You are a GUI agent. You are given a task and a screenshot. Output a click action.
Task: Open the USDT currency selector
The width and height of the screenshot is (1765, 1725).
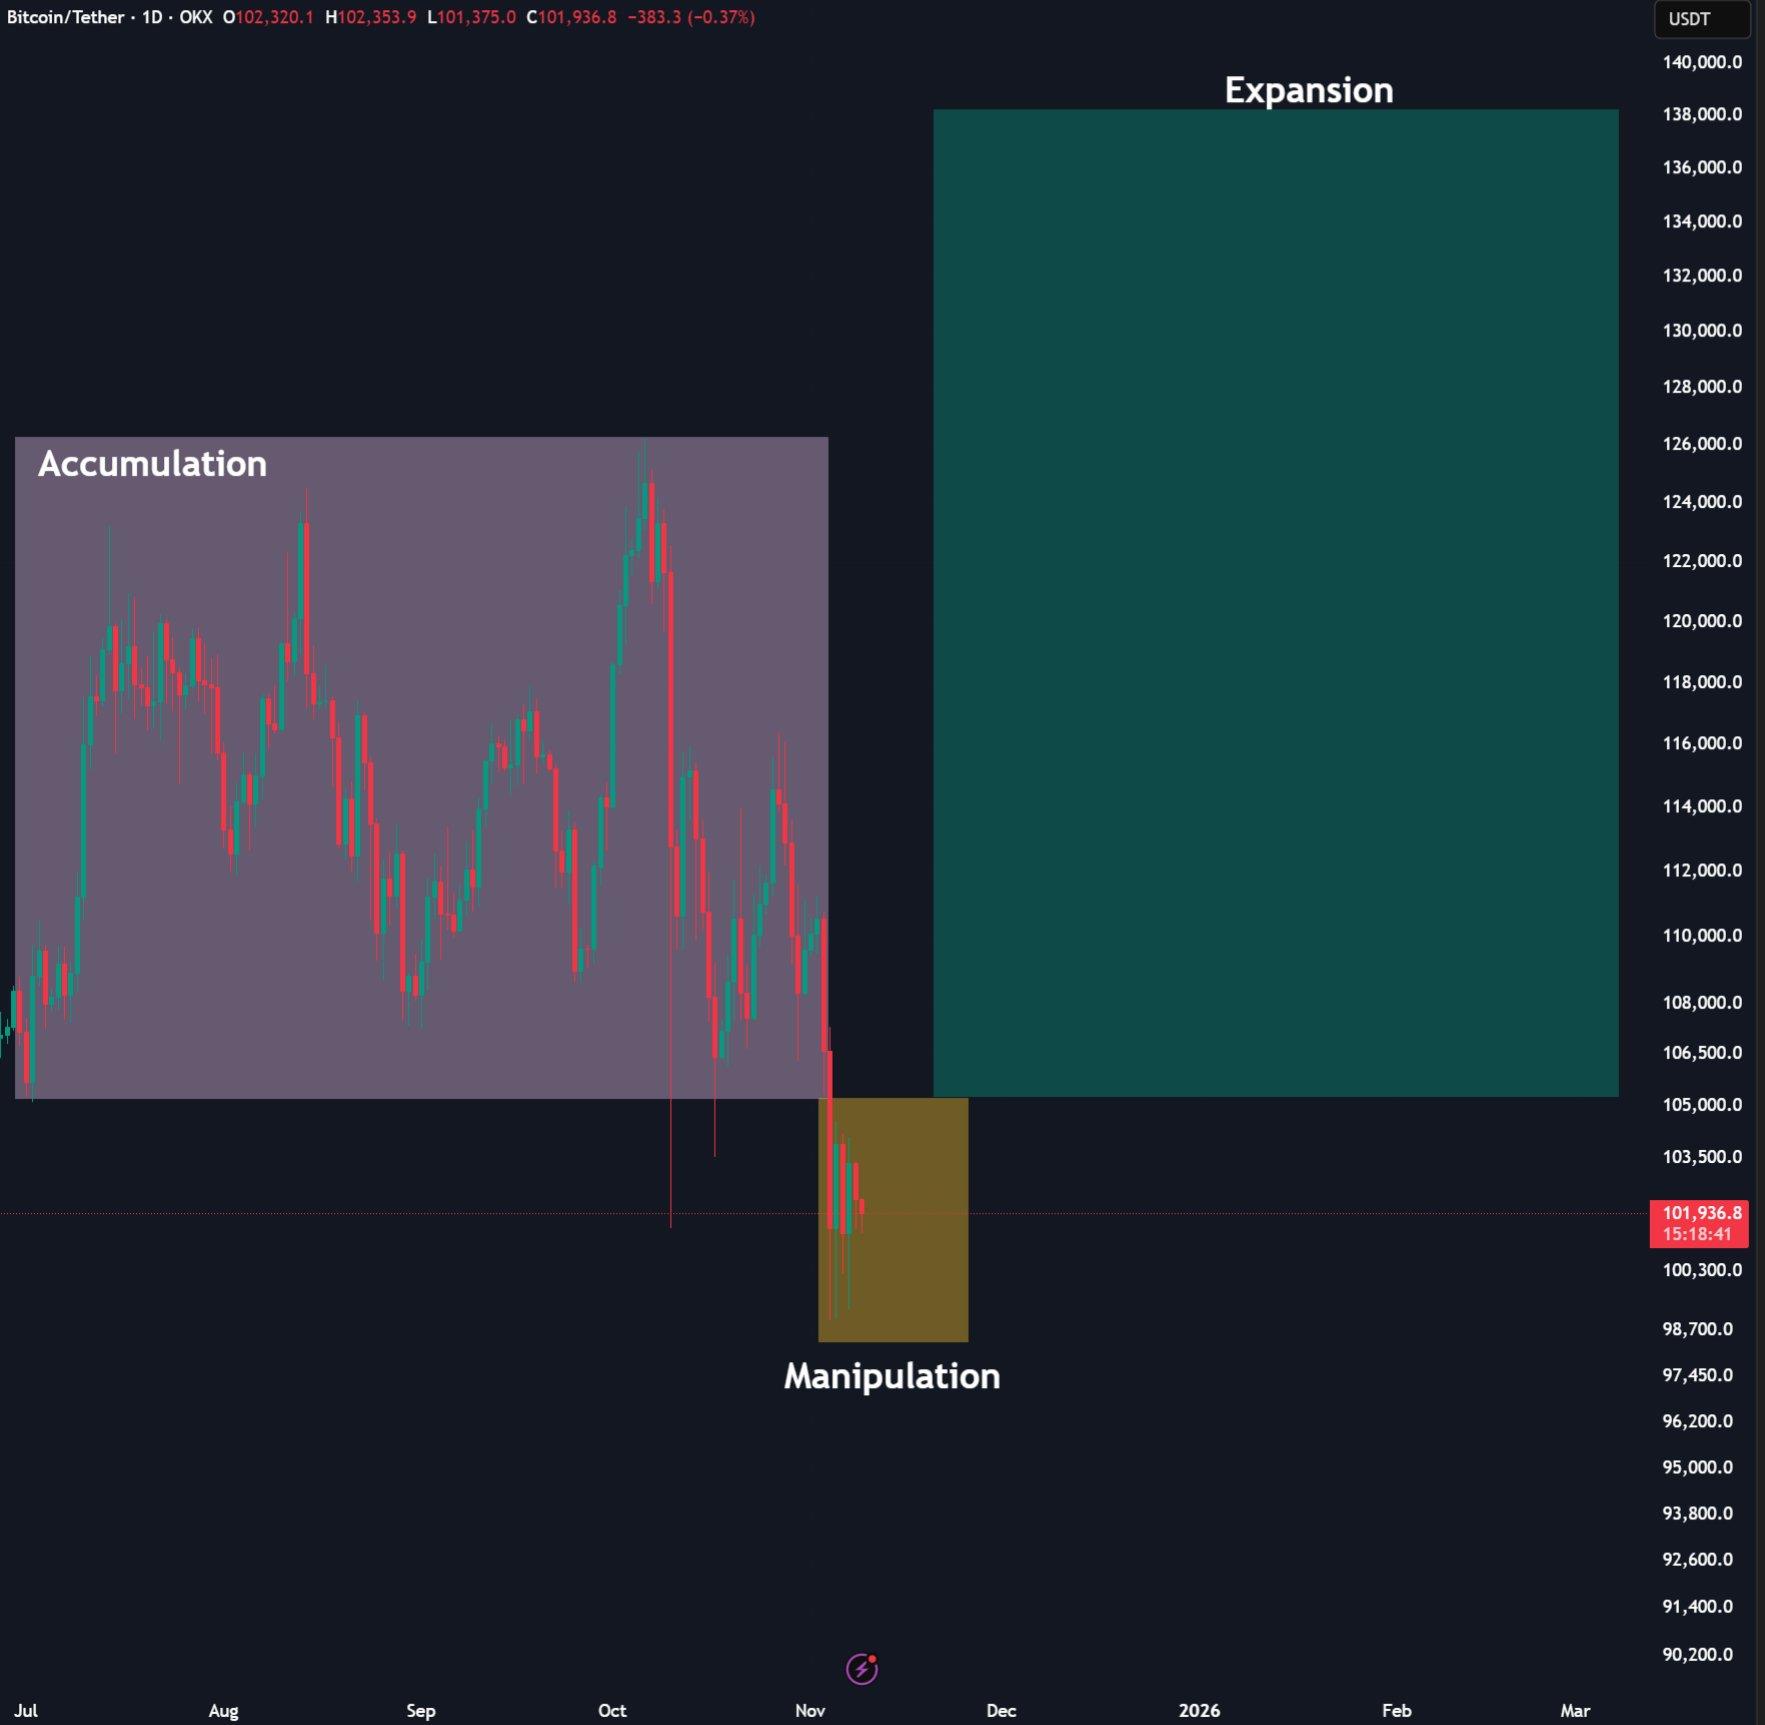[x=1700, y=19]
